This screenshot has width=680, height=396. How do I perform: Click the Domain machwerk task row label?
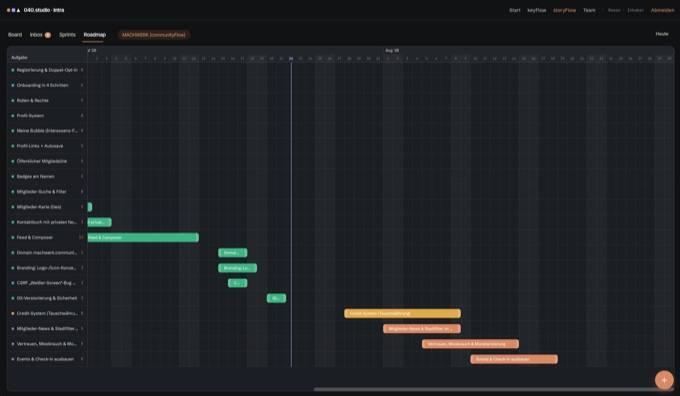(47, 252)
